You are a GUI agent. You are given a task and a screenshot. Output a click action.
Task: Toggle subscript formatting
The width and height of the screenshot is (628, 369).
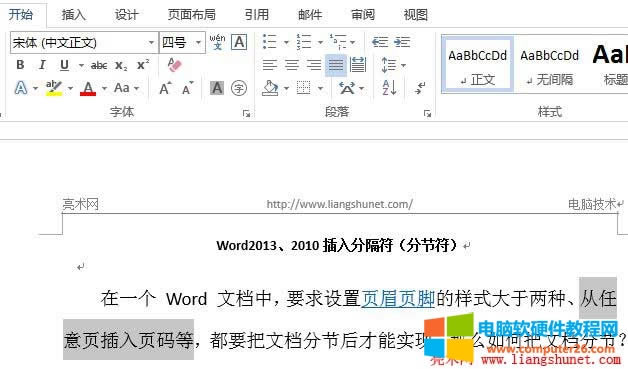click(x=121, y=65)
